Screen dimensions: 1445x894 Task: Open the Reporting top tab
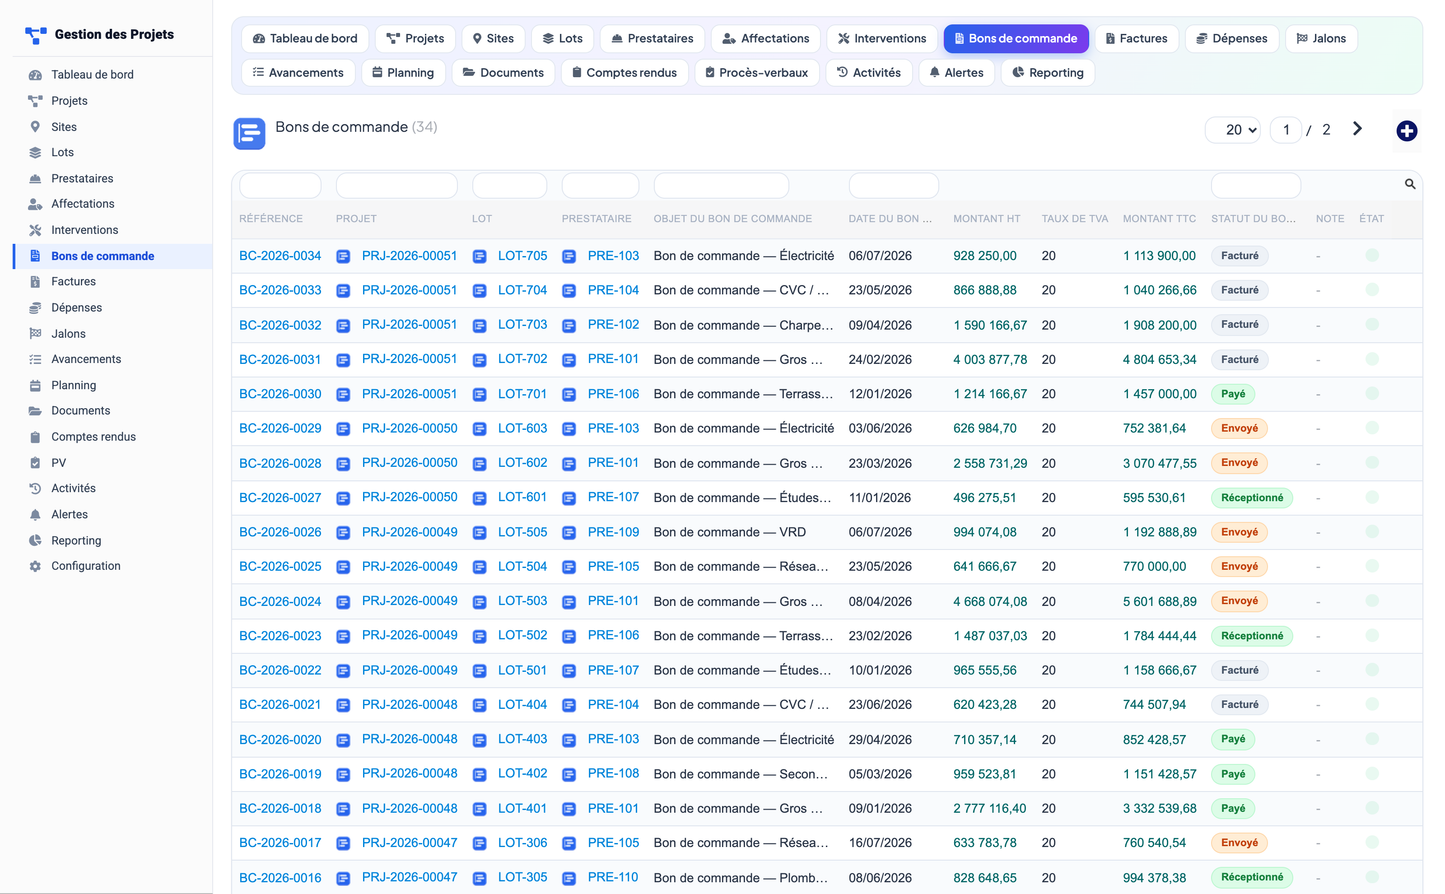pos(1048,73)
